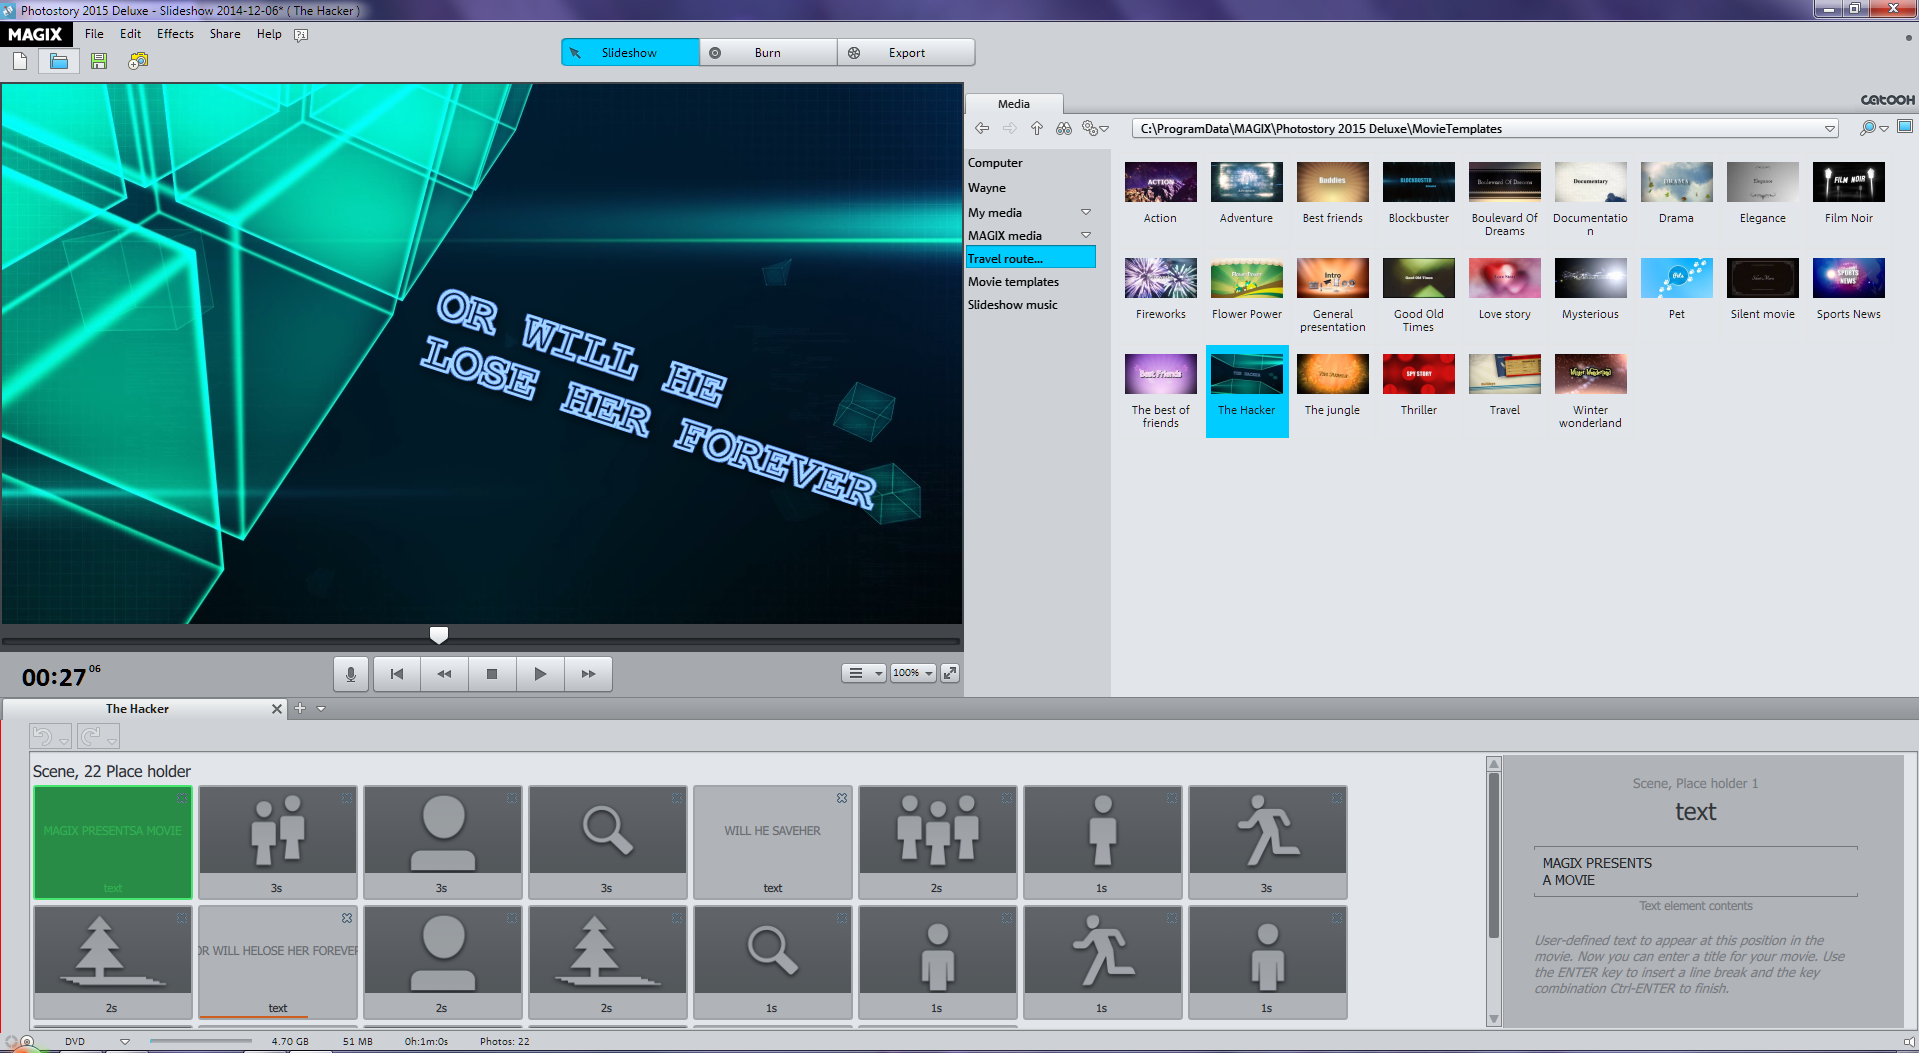Add a new slideshow tab with the plus icon

(300, 708)
